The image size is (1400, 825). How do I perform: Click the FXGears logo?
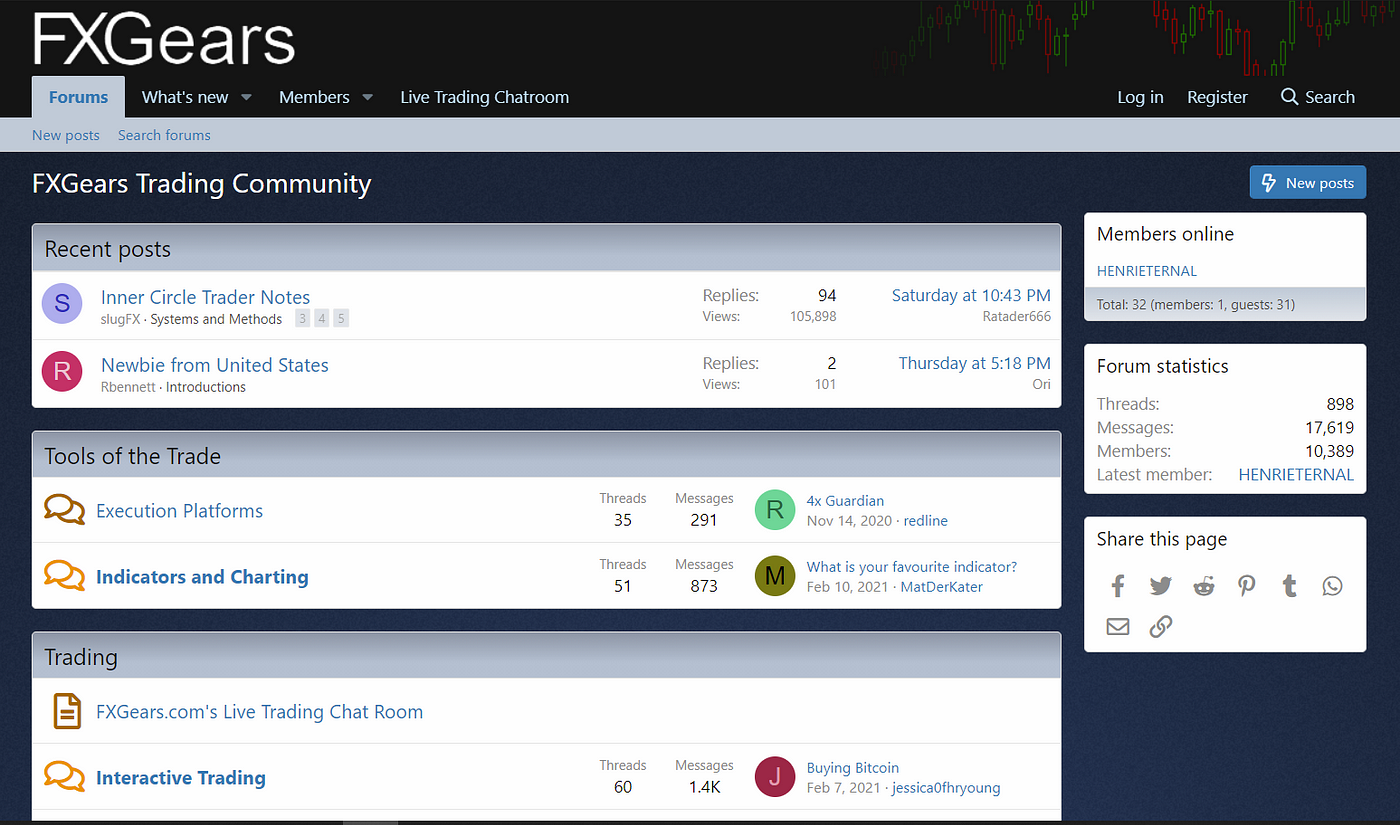164,40
